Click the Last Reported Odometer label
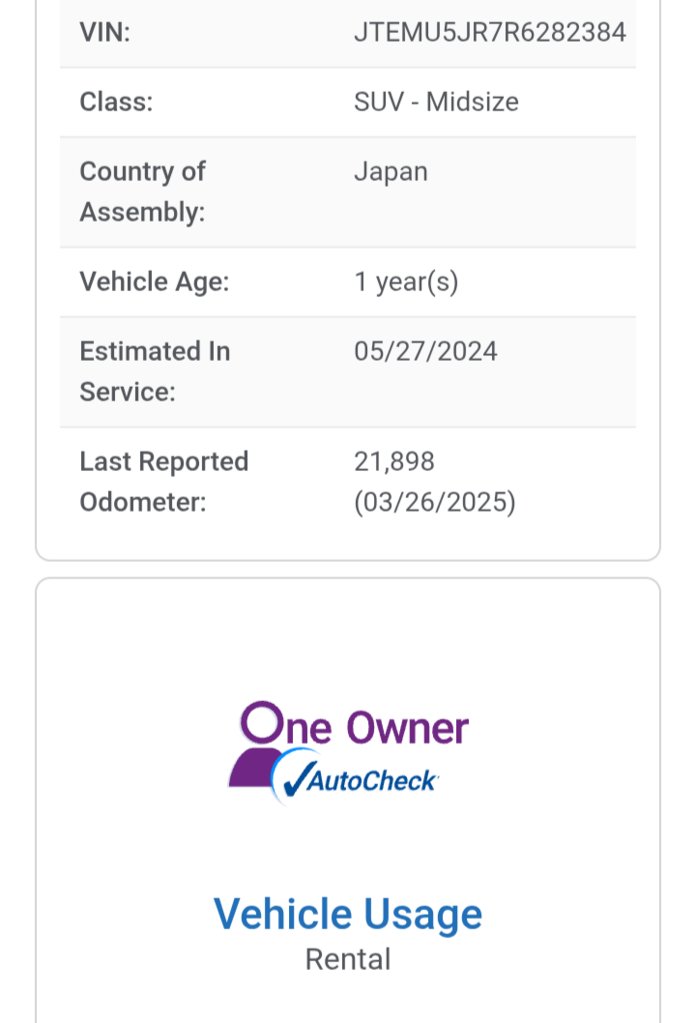Image resolution: width=696 pixels, height=1023 pixels. [x=164, y=481]
